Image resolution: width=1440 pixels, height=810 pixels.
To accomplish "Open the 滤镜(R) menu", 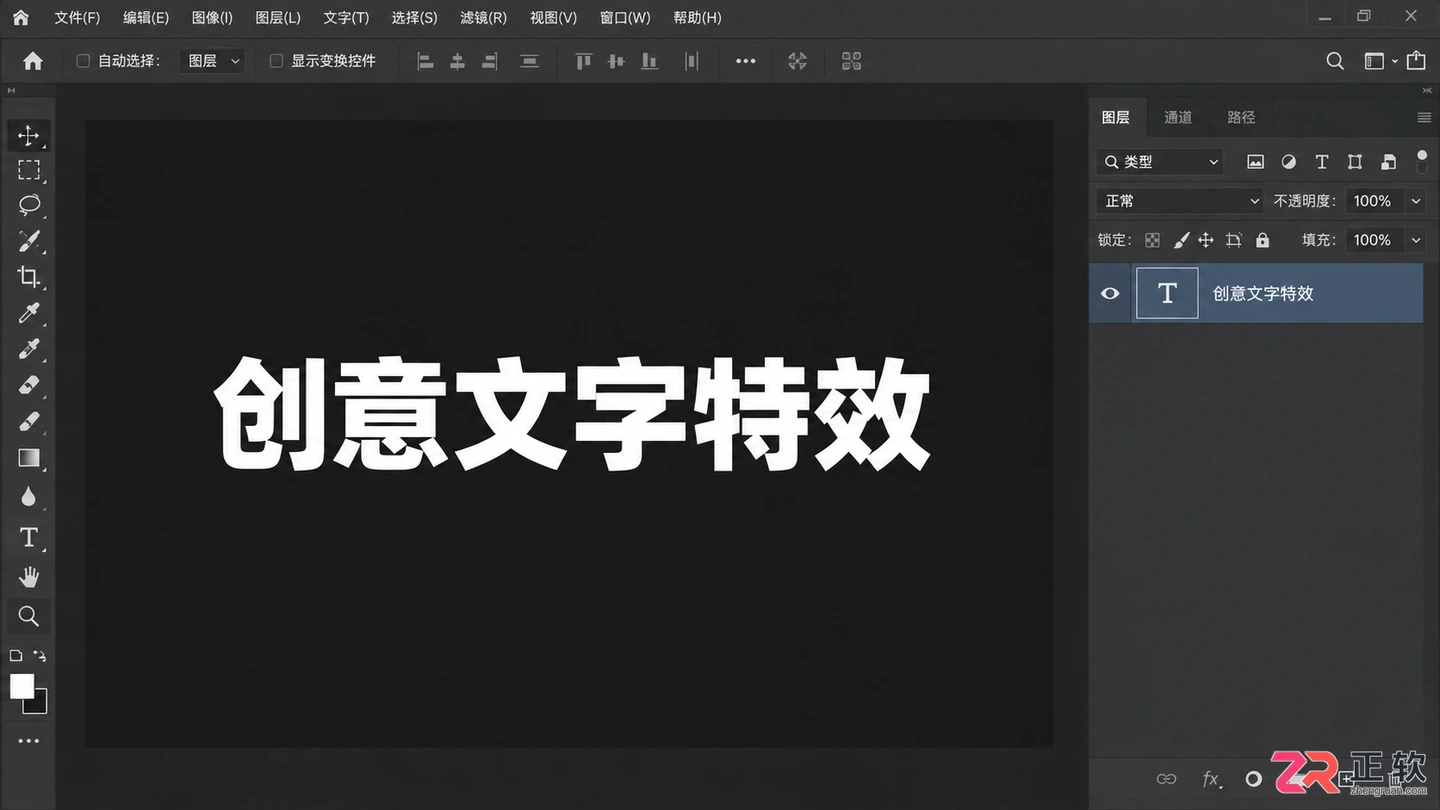I will pos(483,18).
